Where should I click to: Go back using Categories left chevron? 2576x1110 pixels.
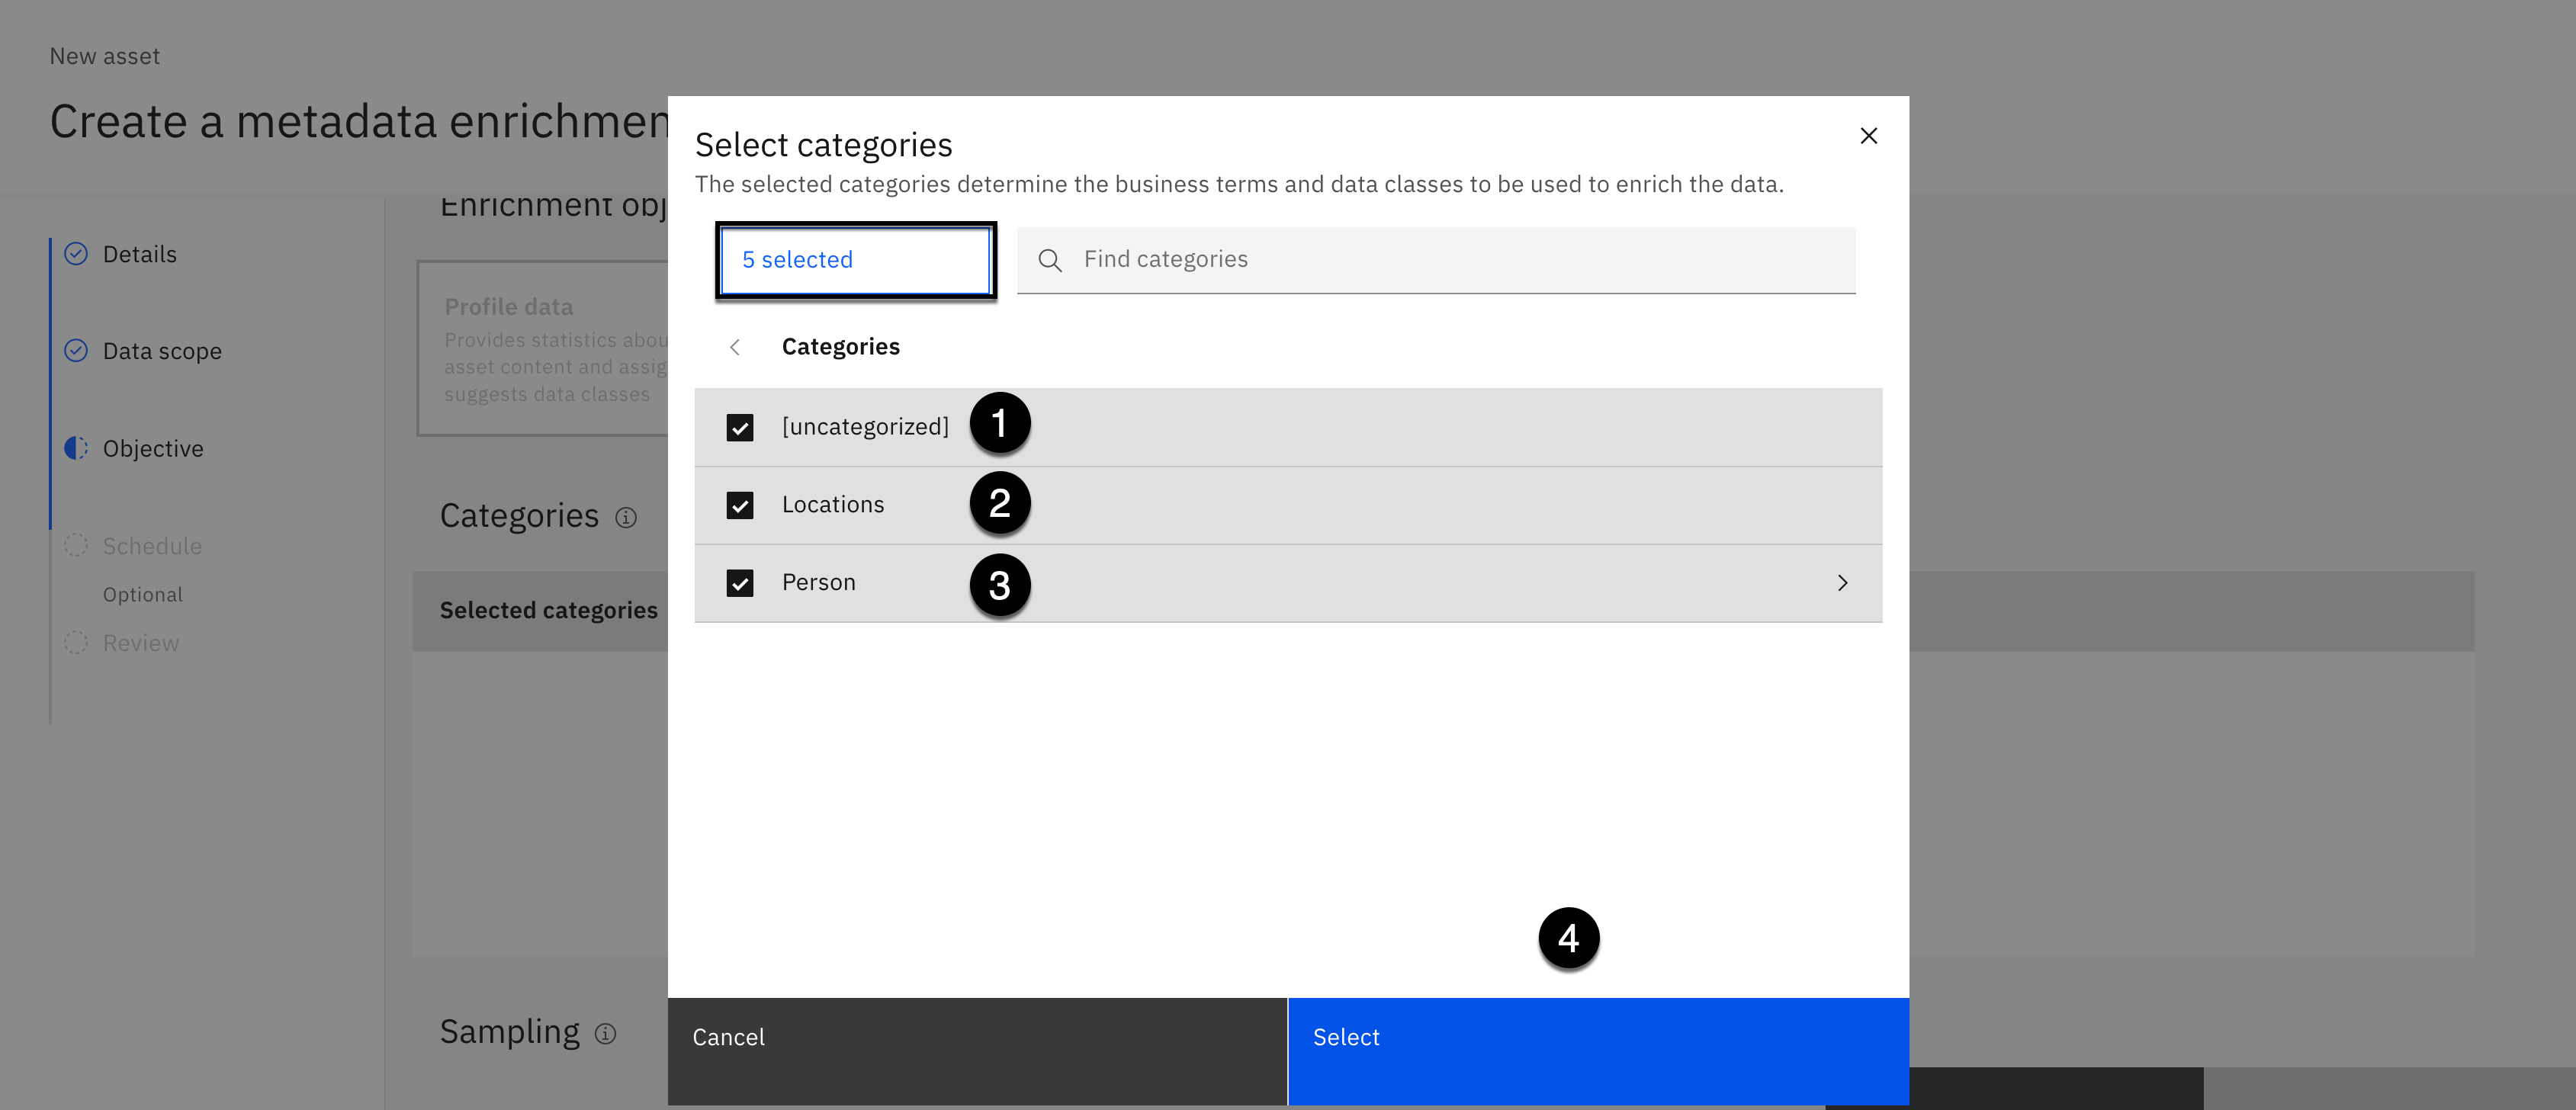pos(735,347)
